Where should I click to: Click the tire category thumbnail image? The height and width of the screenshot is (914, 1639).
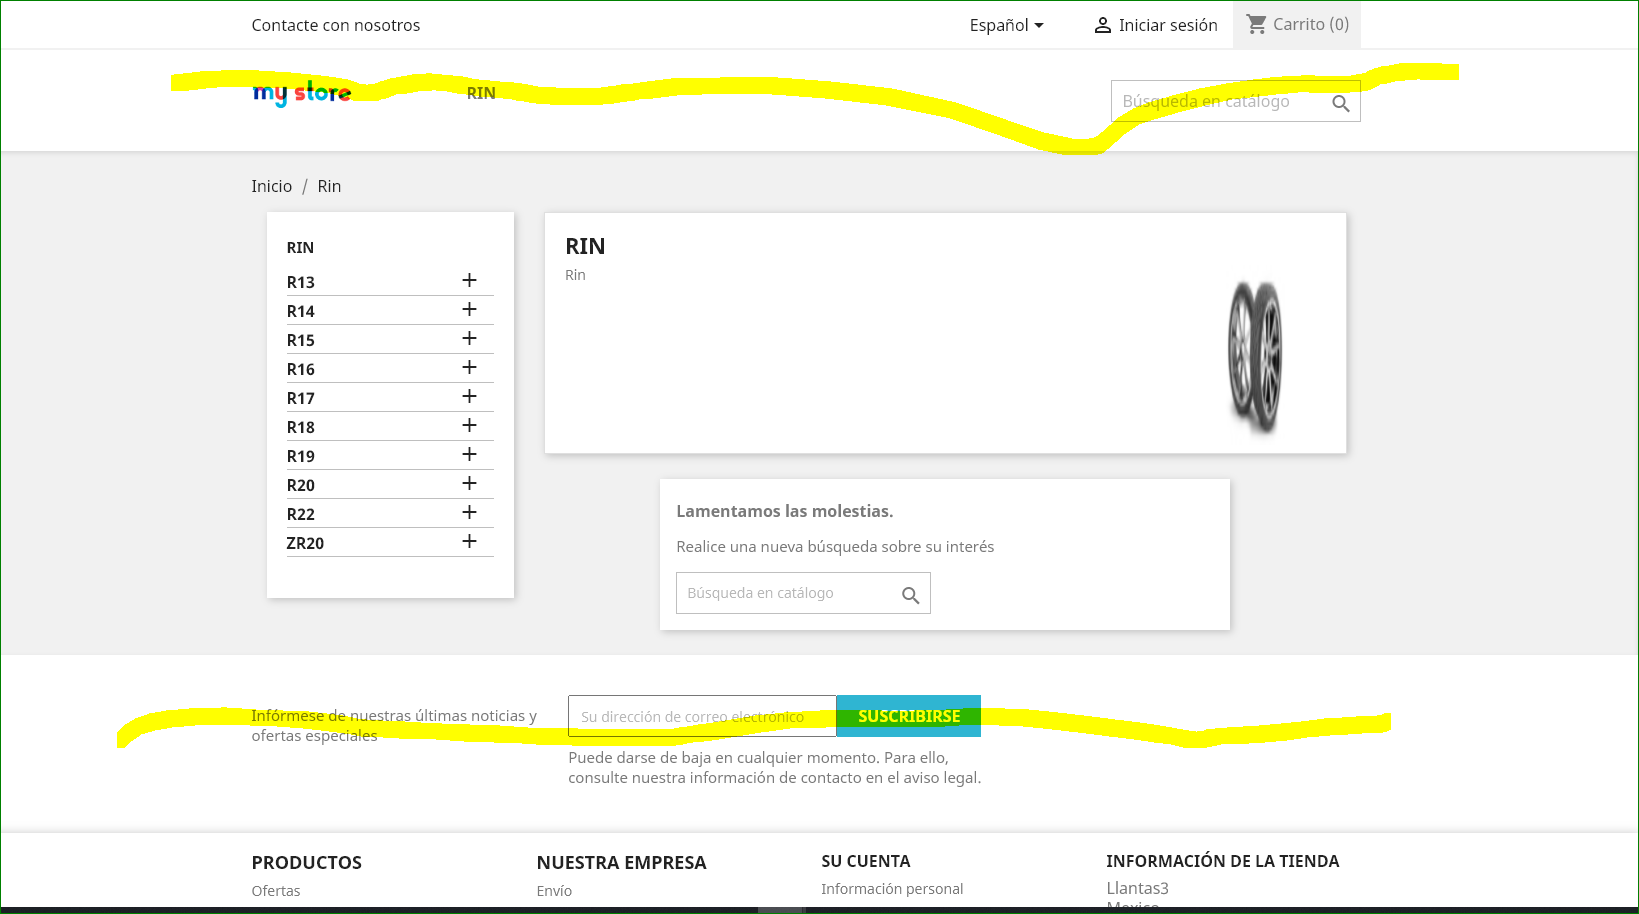(x=1255, y=357)
